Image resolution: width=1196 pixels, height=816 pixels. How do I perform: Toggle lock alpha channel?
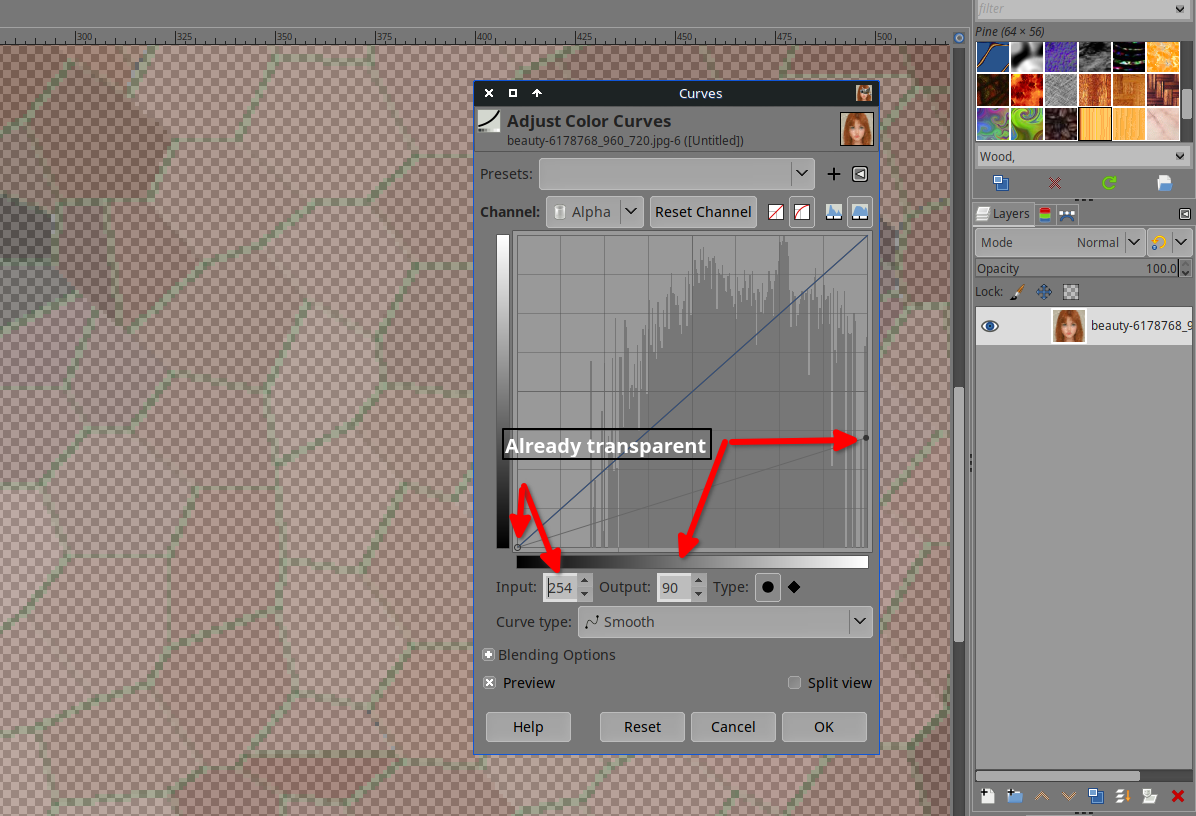(x=1071, y=291)
